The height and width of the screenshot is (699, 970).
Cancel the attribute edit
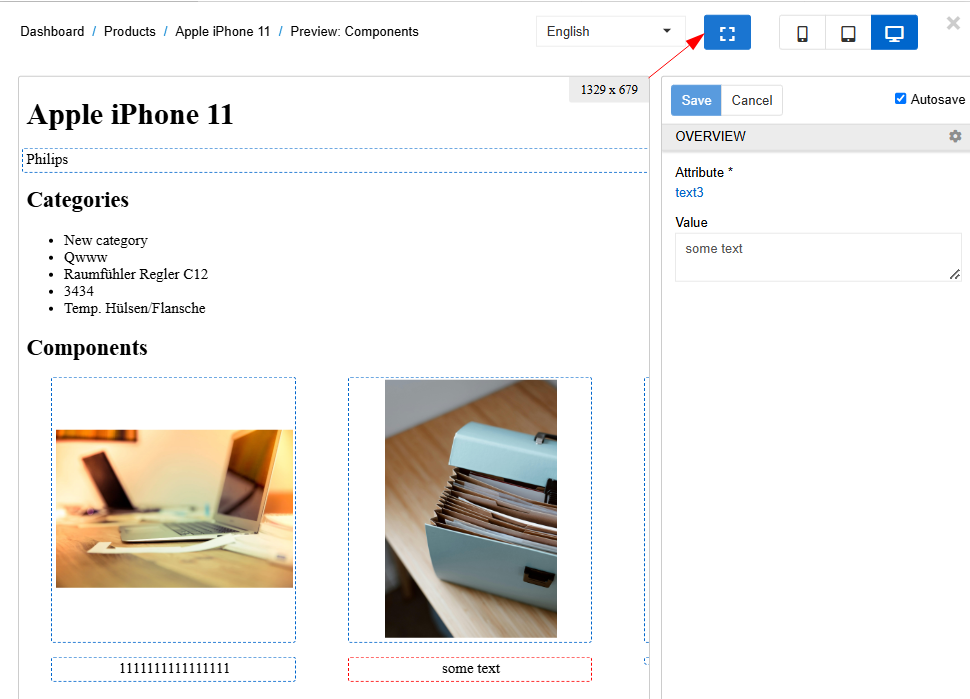(752, 100)
